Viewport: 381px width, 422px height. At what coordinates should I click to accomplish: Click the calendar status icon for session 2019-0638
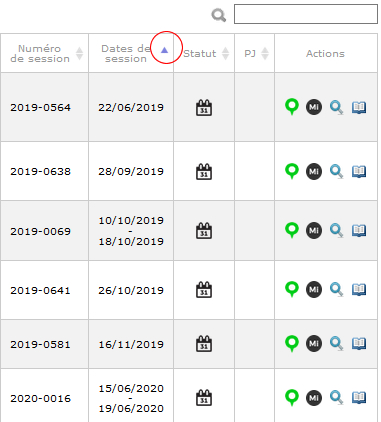(204, 171)
